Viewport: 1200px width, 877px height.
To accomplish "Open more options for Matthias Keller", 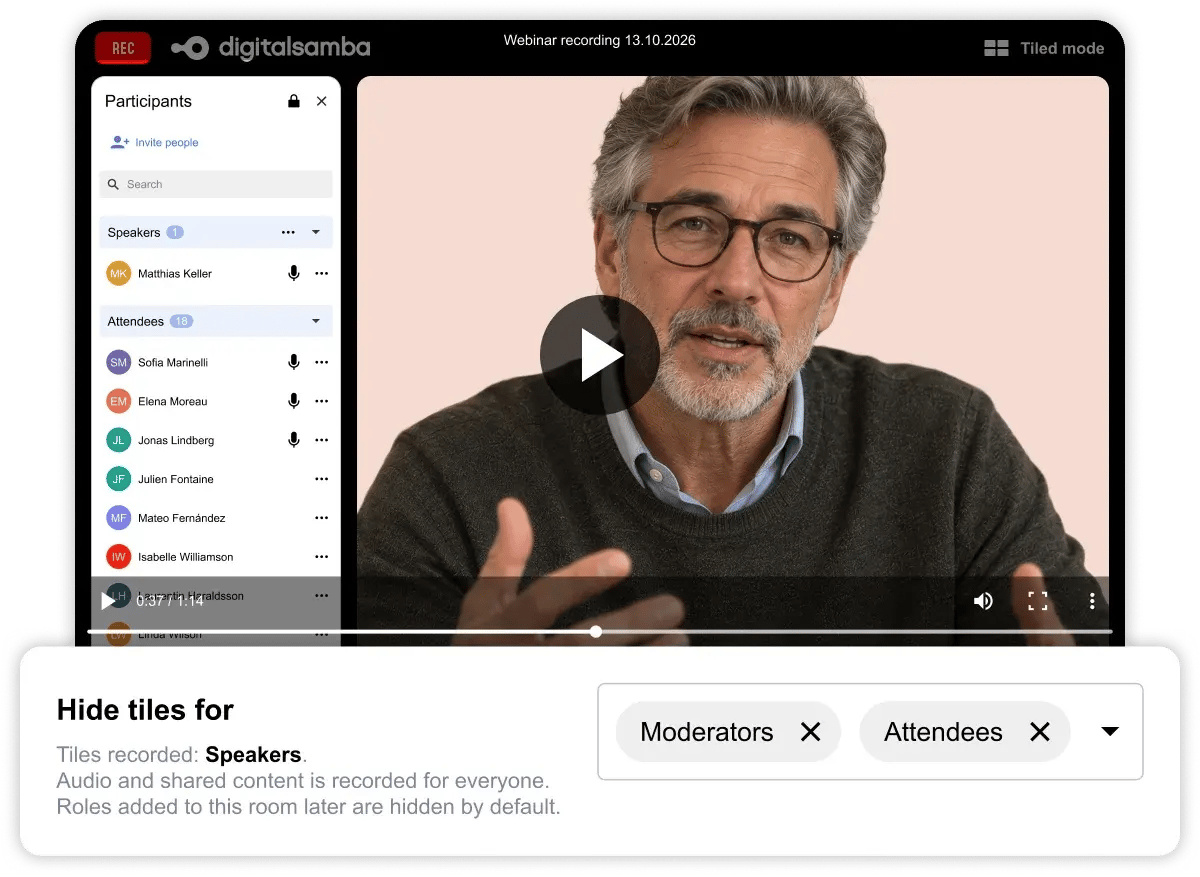I will point(321,273).
